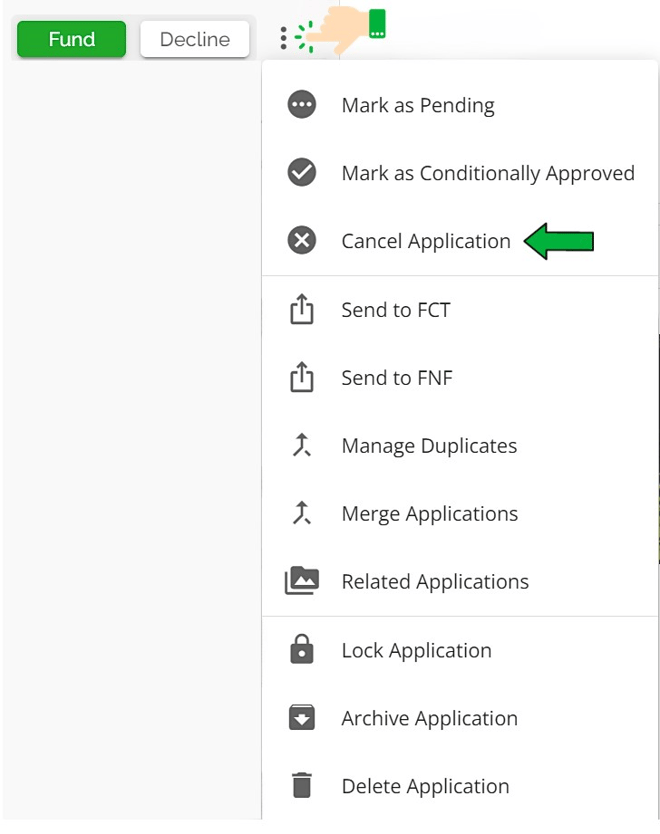Click the pending ellipsis circle icon
Screen dimensions: 660x834
pos(302,104)
